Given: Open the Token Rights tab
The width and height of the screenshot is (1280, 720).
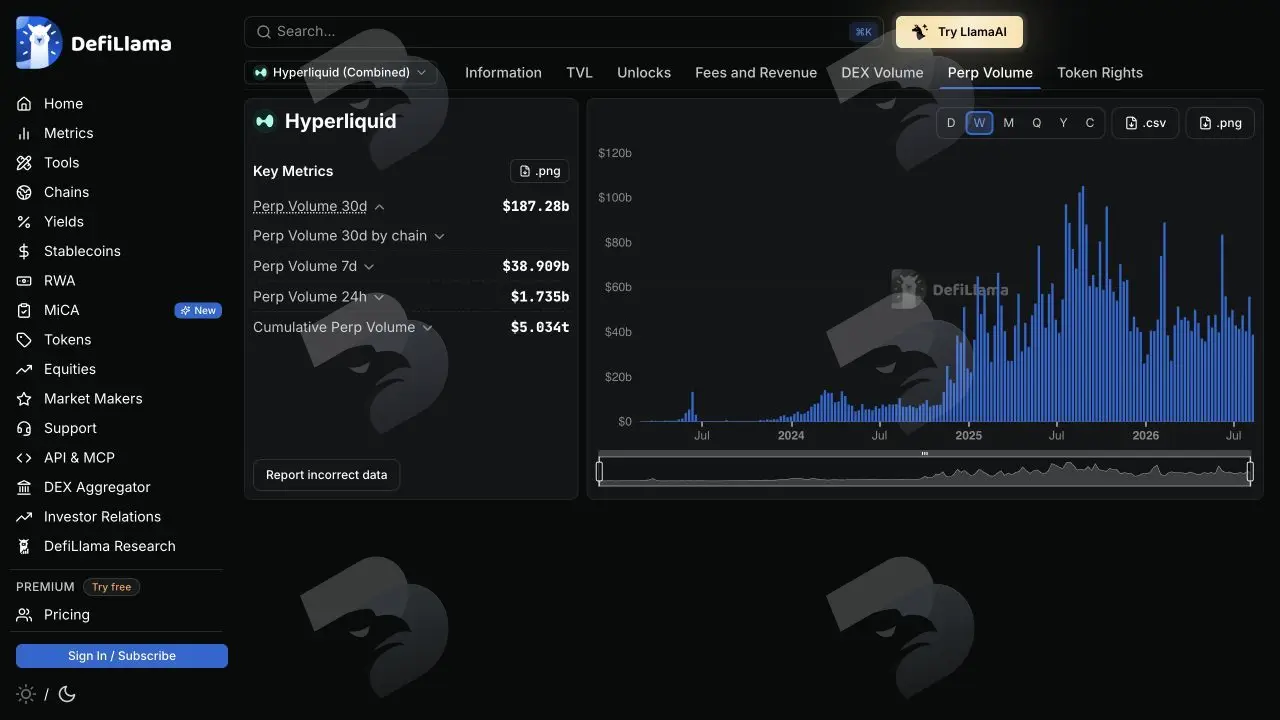Looking at the screenshot, I should point(1100,72).
